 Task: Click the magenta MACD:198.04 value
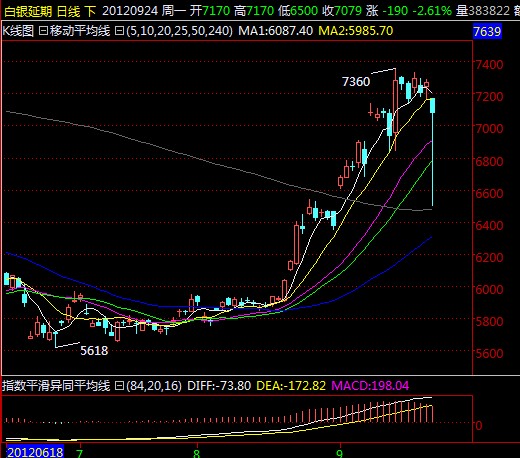coord(370,386)
